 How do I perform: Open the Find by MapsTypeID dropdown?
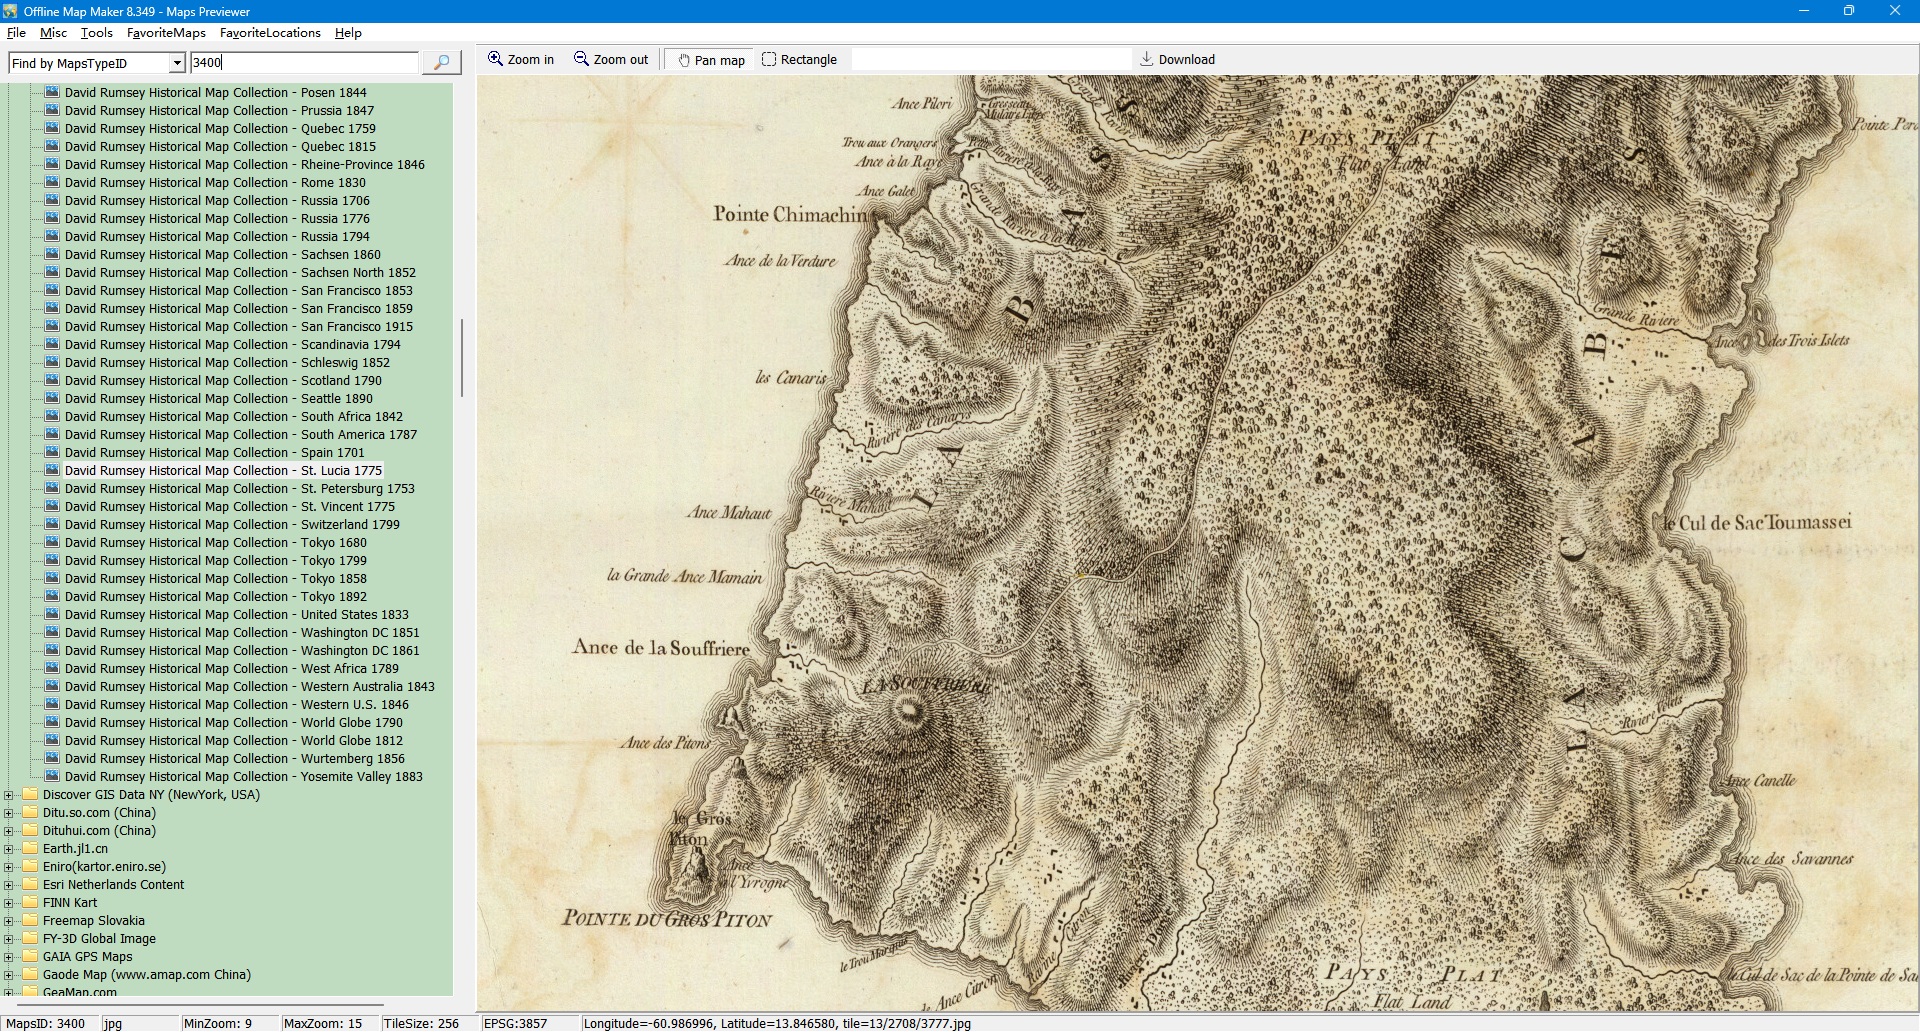[x=177, y=63]
